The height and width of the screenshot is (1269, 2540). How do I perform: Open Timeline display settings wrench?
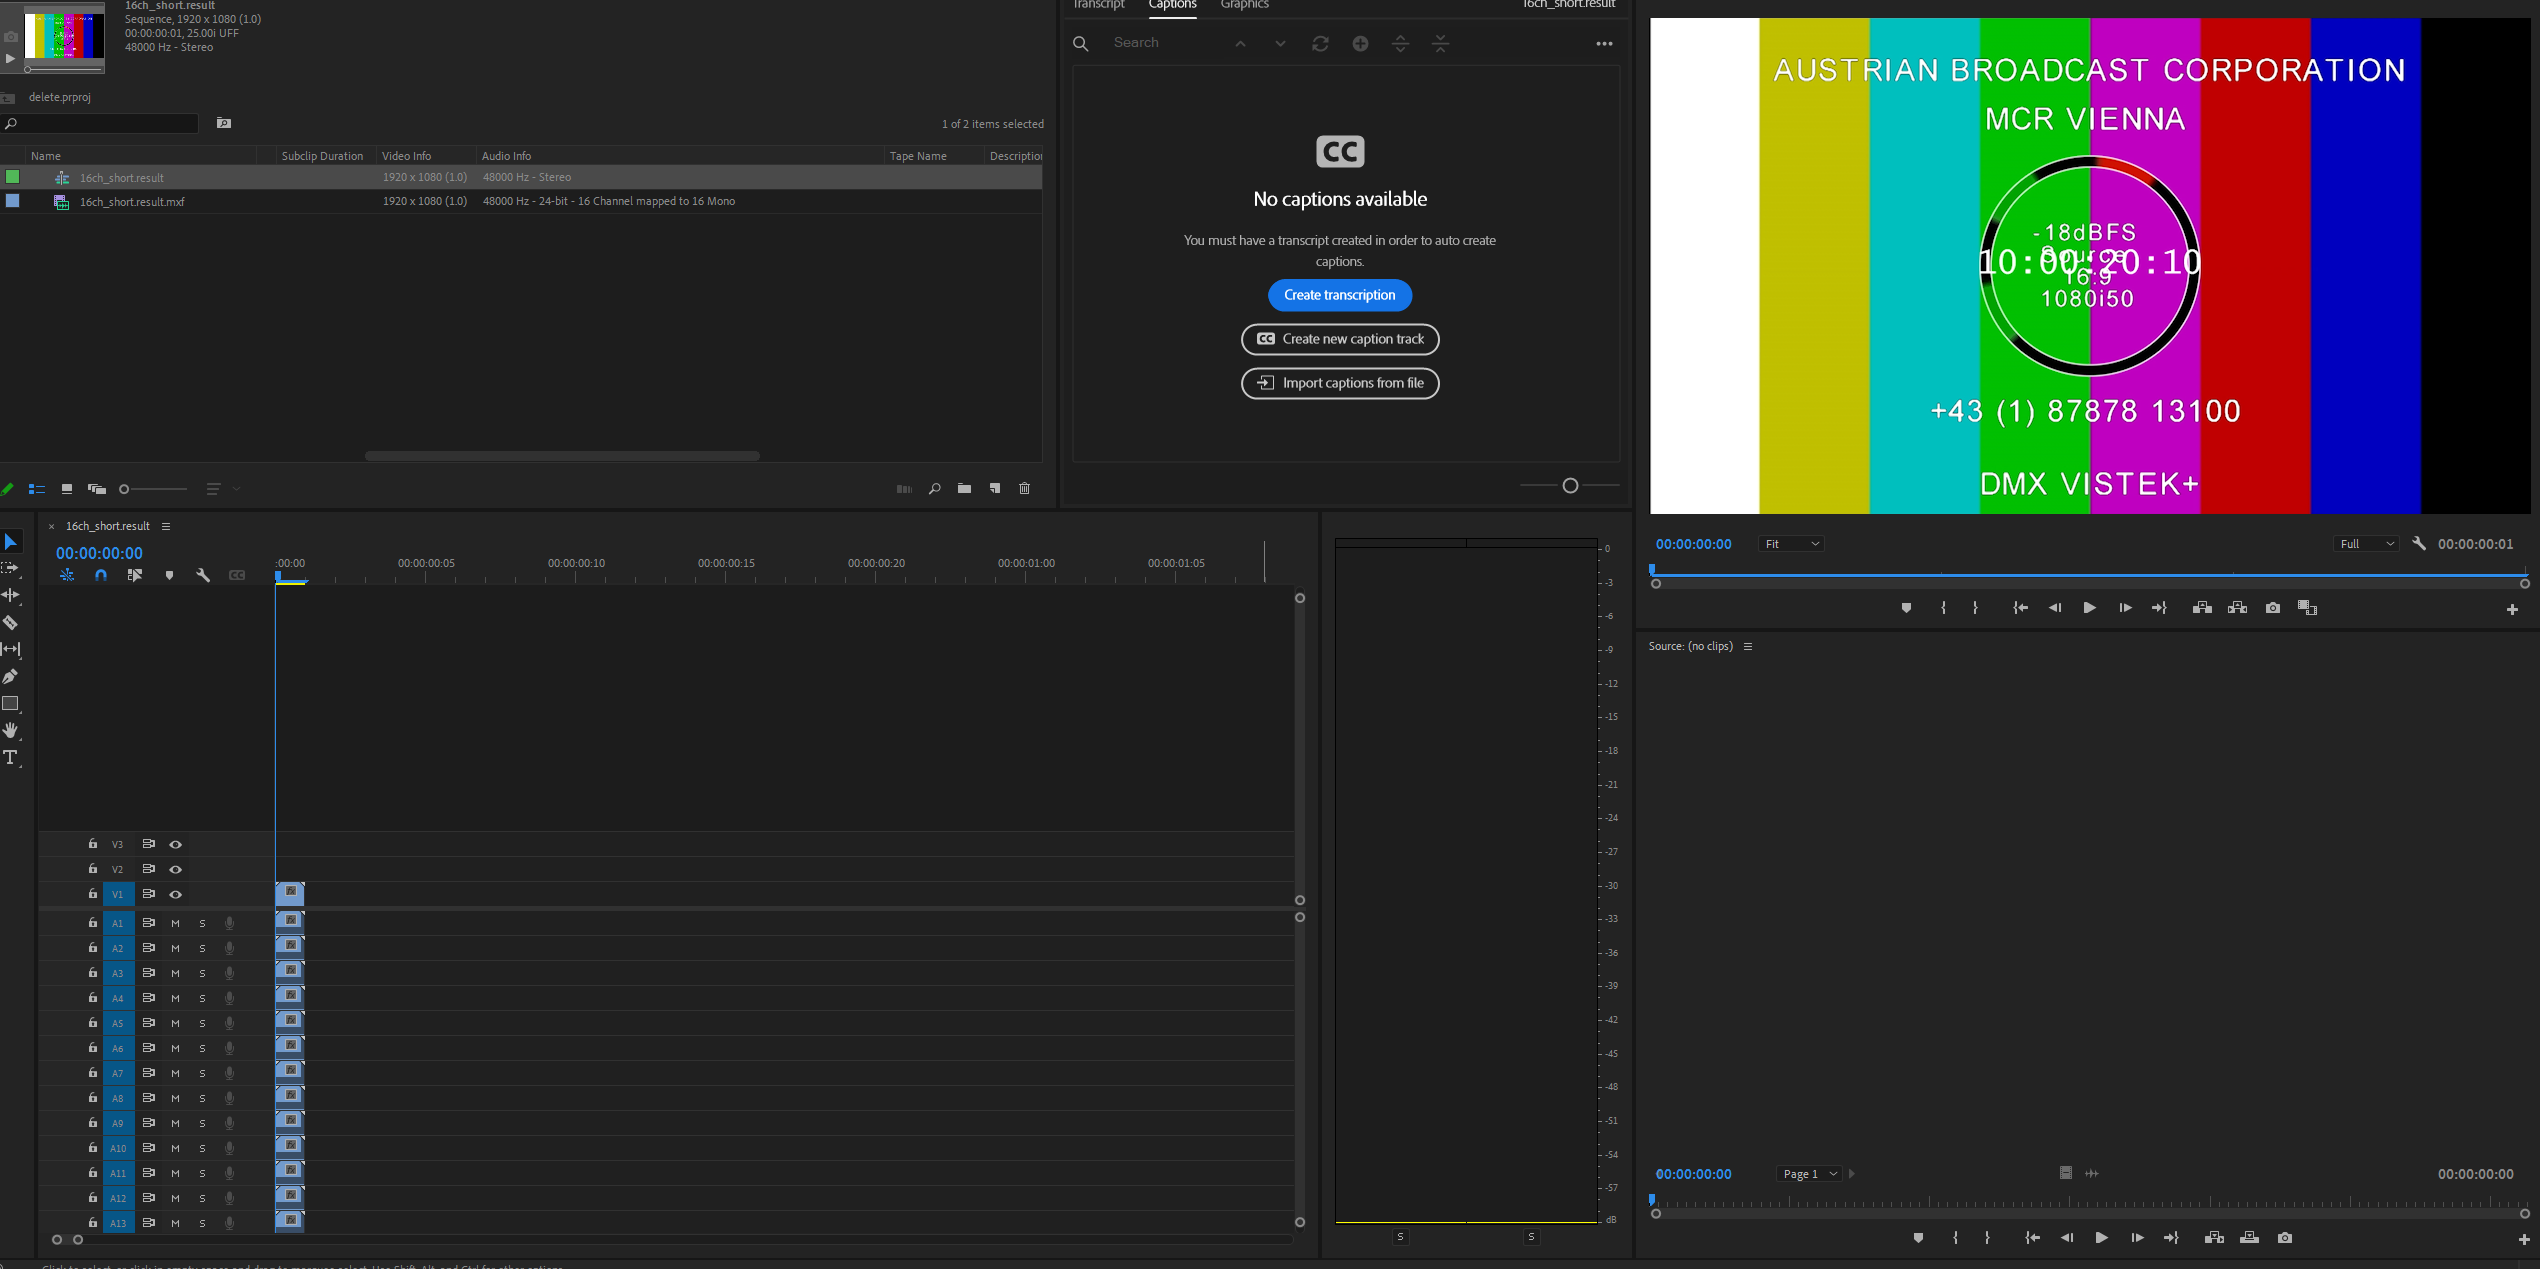[203, 575]
